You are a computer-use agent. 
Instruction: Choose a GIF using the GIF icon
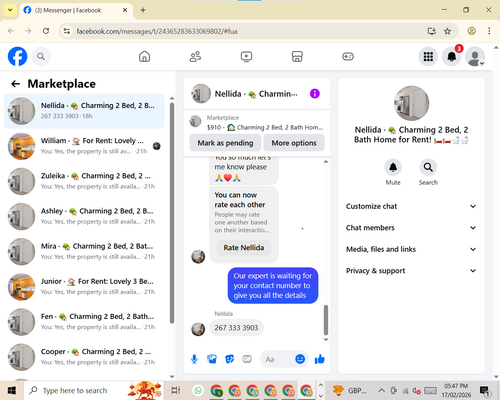(x=247, y=359)
